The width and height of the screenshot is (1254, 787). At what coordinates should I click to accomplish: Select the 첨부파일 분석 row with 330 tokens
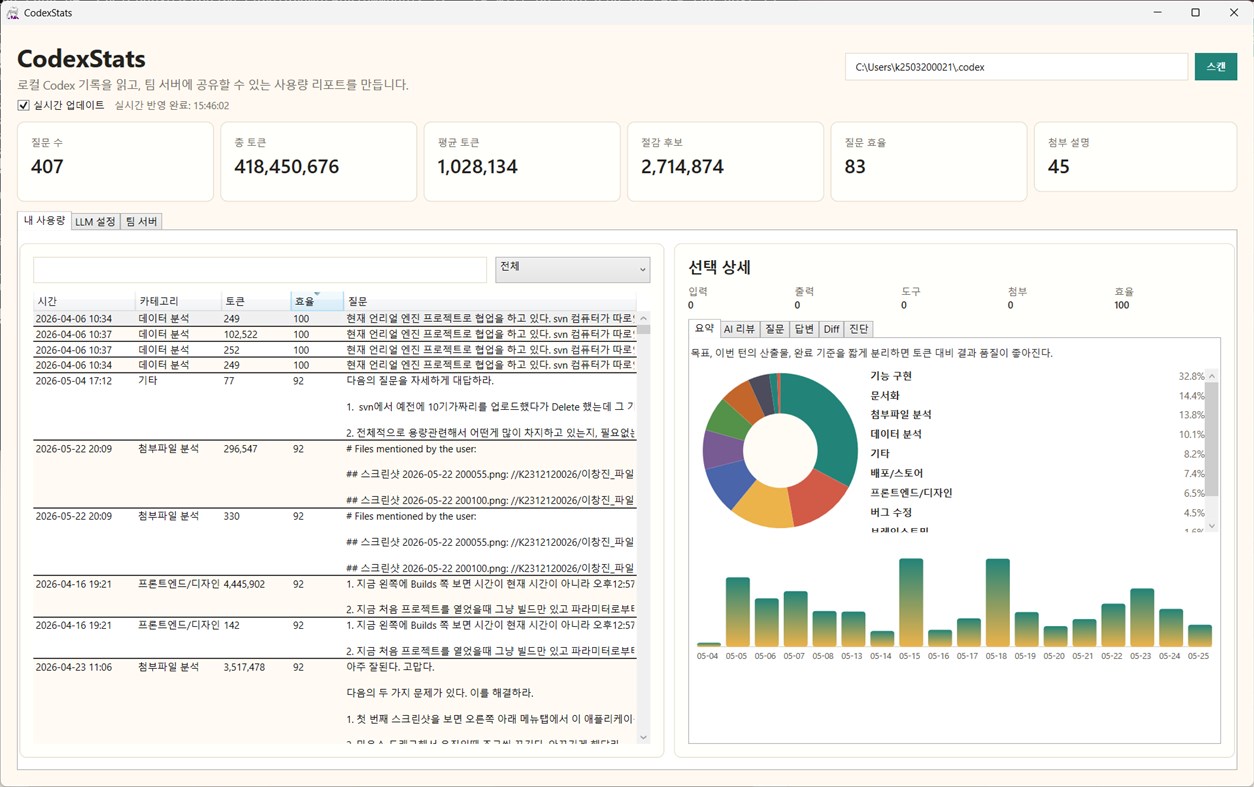point(335,541)
